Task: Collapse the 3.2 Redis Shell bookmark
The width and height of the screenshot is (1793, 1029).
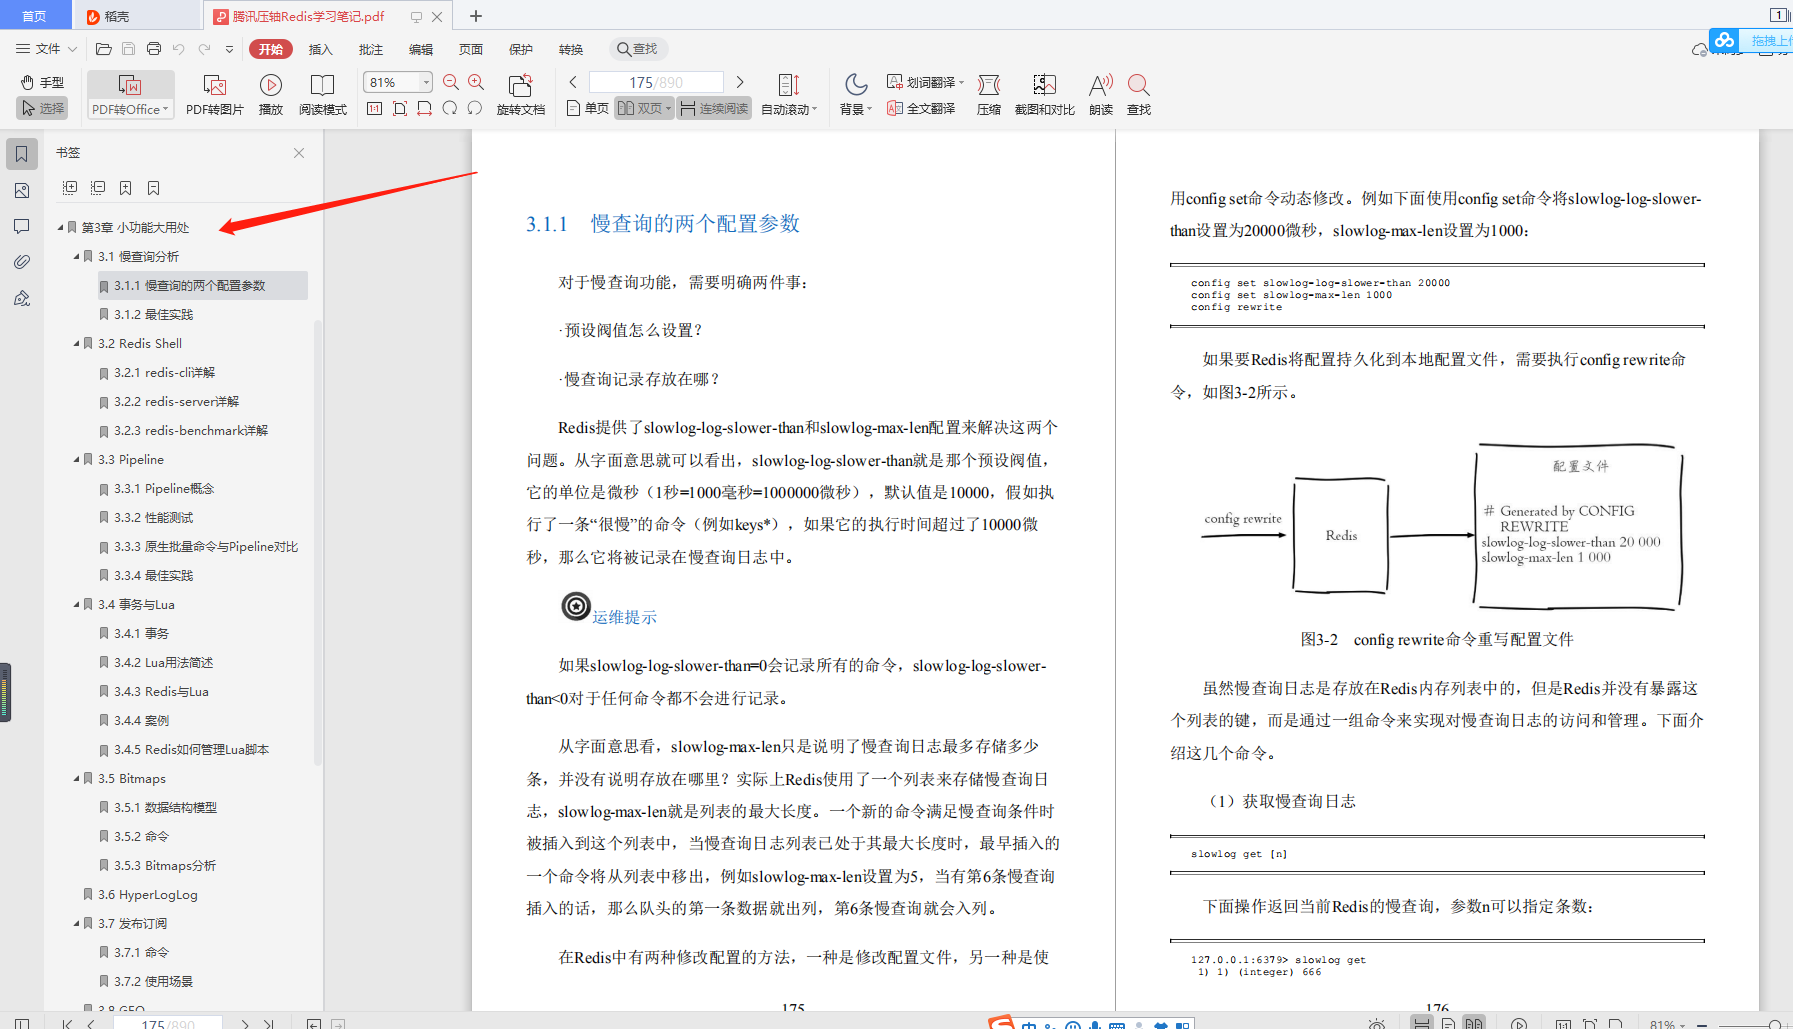Action: (76, 343)
